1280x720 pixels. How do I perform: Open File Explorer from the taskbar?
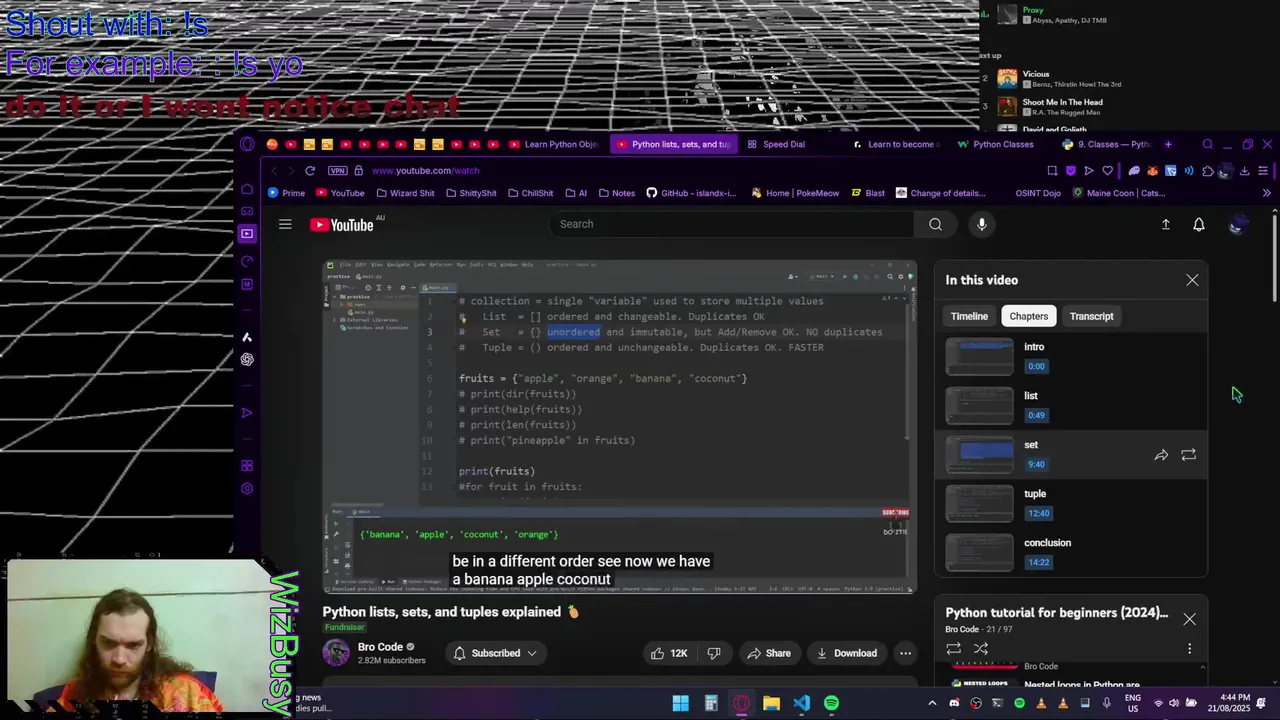771,703
